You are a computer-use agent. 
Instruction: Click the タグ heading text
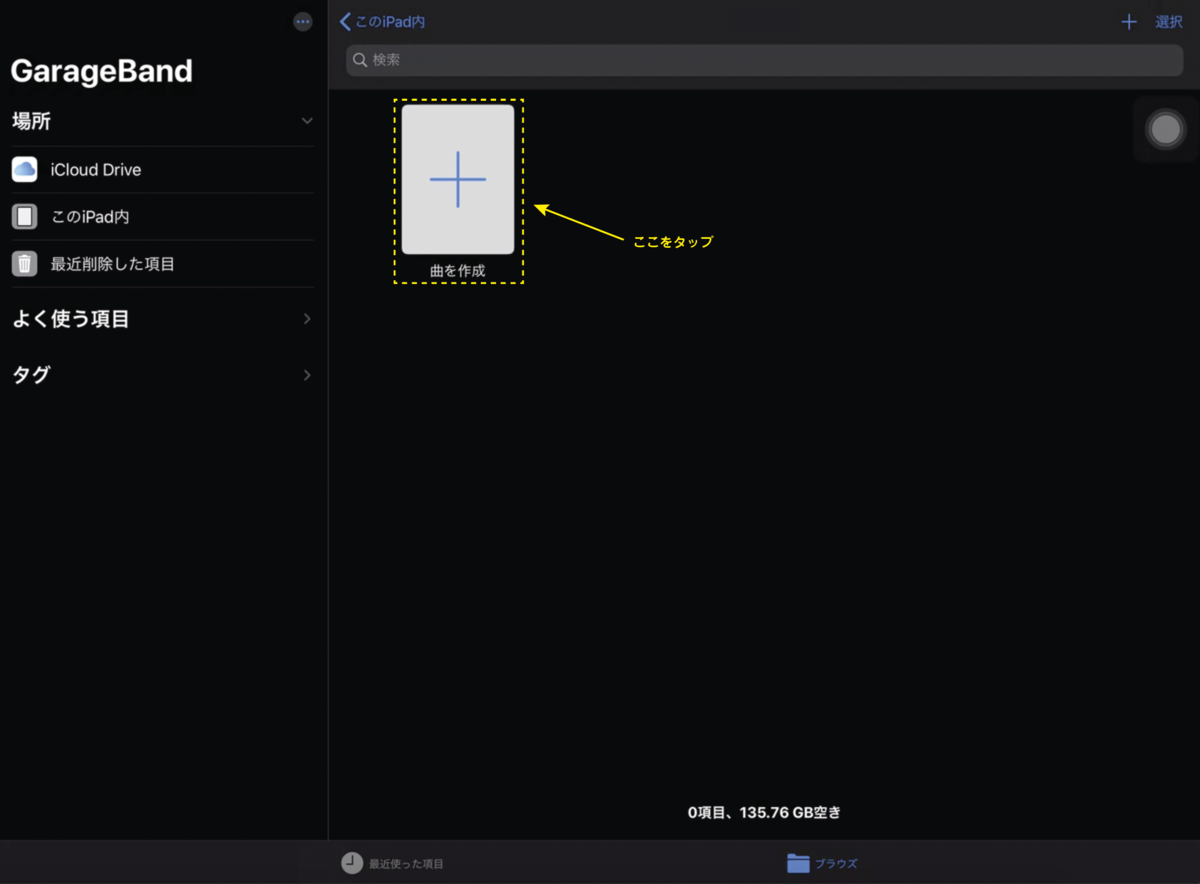(31, 375)
